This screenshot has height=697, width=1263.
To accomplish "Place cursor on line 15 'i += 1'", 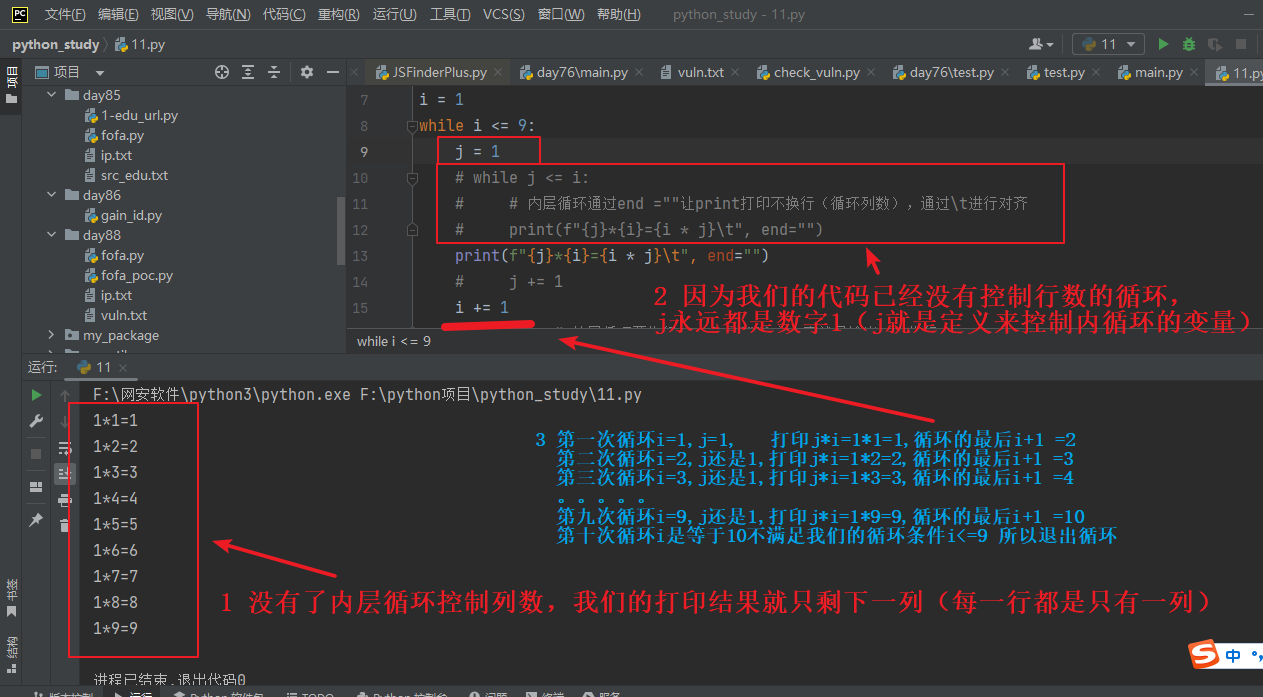I will tap(481, 307).
